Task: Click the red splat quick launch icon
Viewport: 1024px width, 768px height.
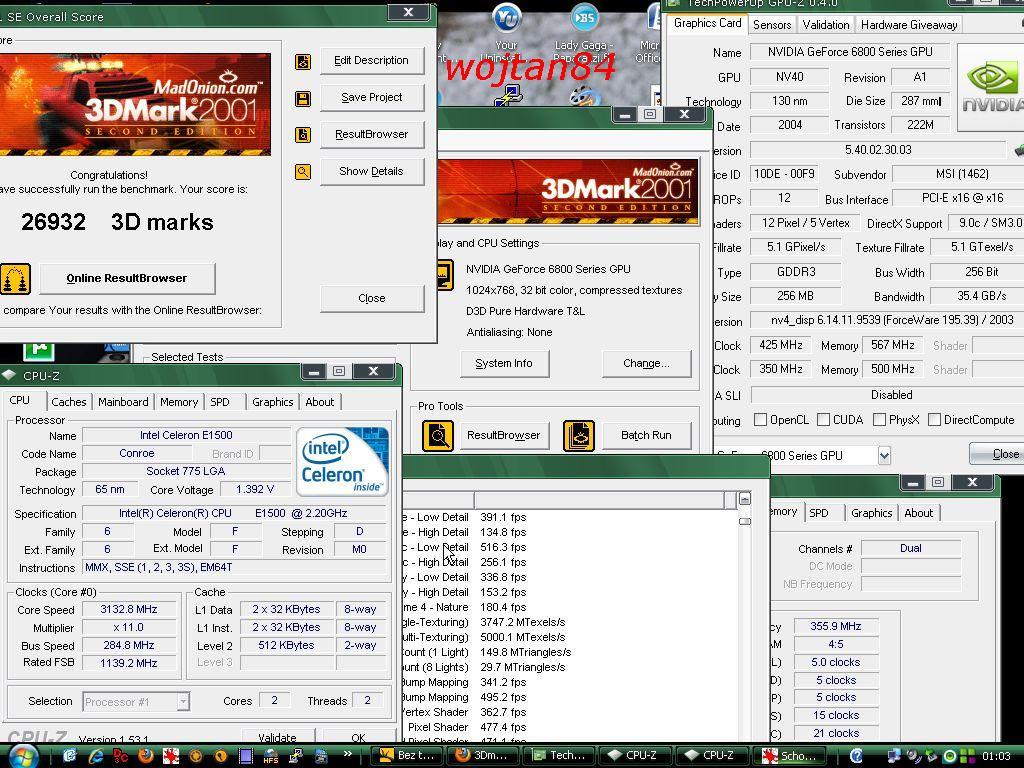Action: [x=170, y=756]
